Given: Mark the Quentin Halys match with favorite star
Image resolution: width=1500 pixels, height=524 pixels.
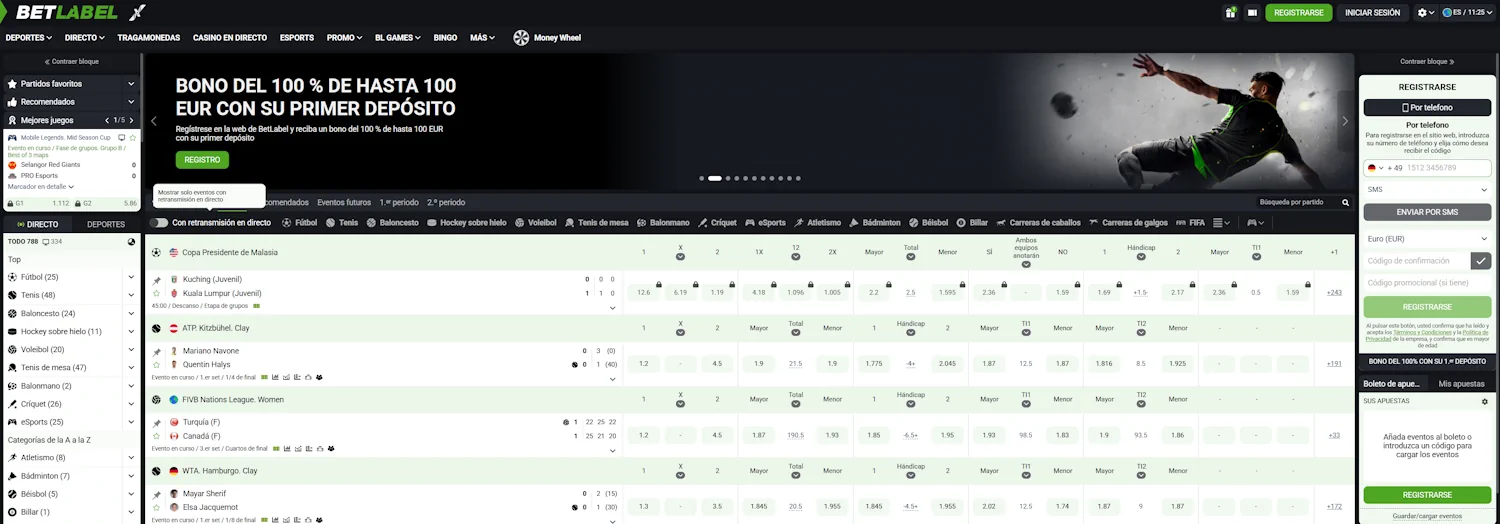Looking at the screenshot, I should (156, 364).
